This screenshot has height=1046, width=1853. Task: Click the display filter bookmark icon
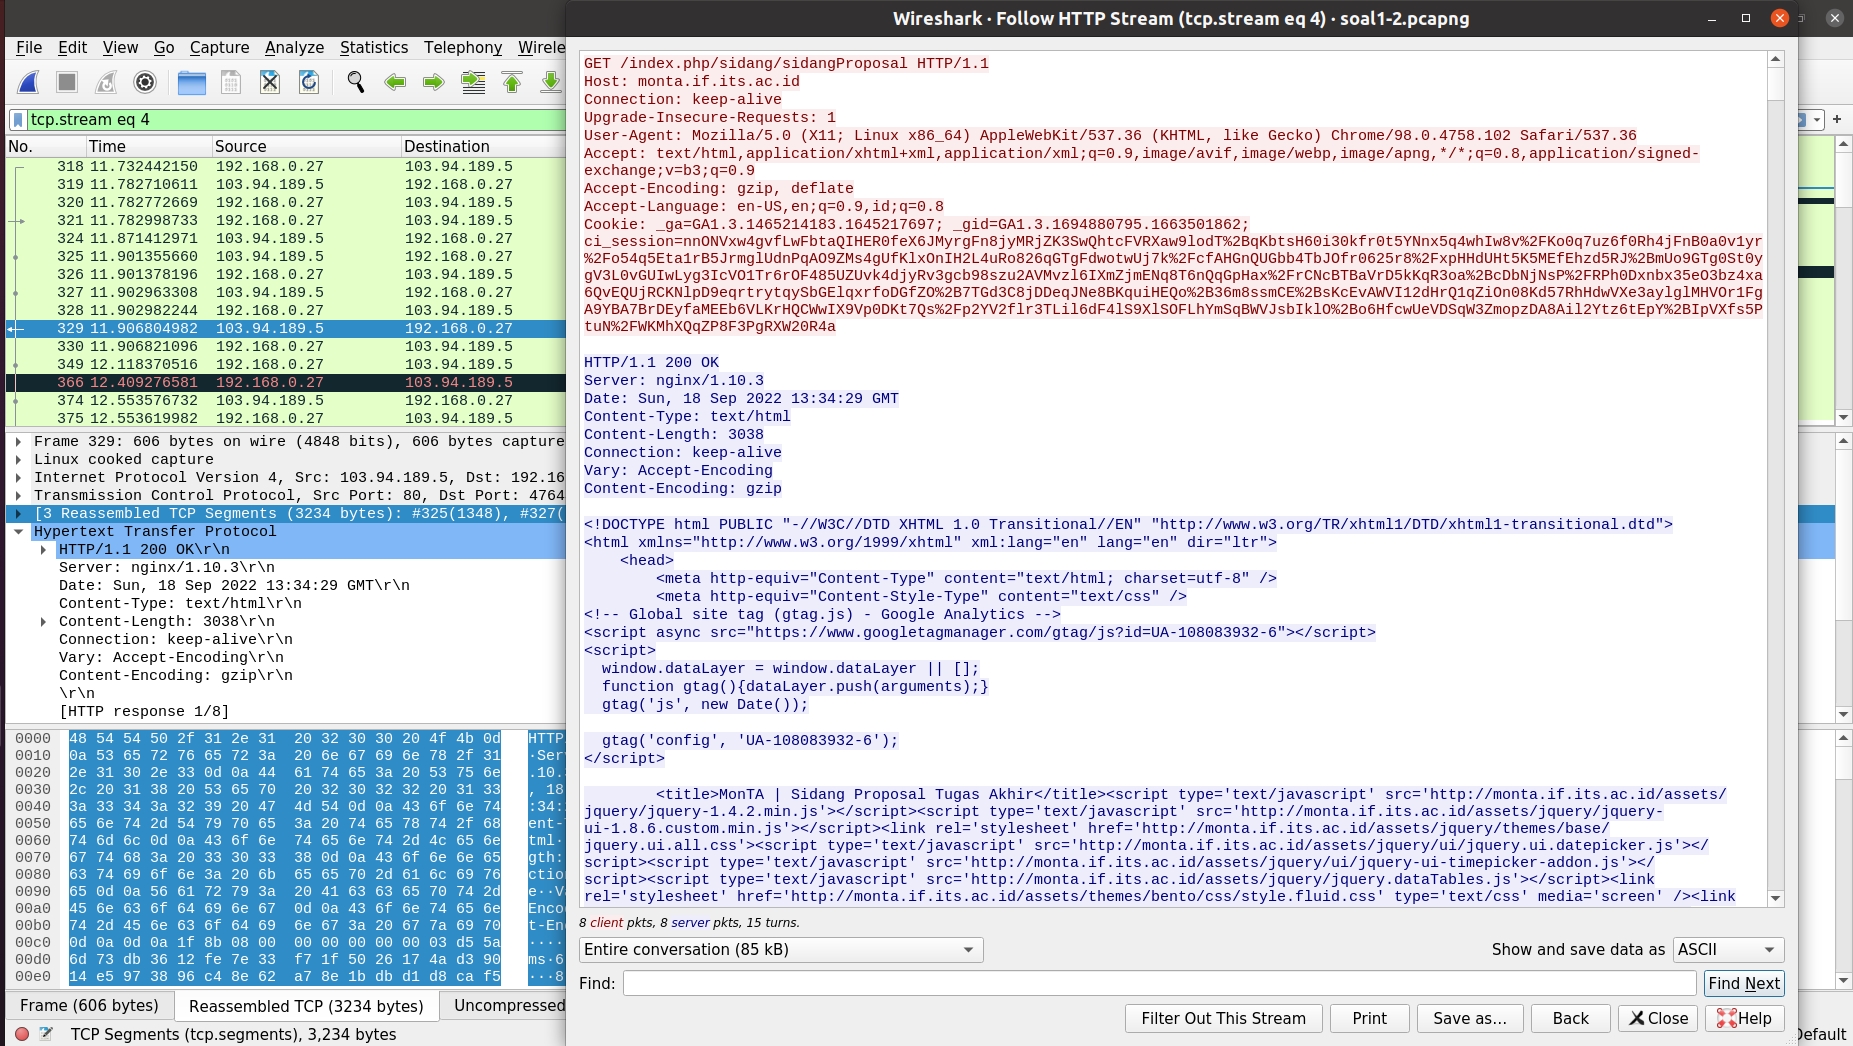pos(18,120)
